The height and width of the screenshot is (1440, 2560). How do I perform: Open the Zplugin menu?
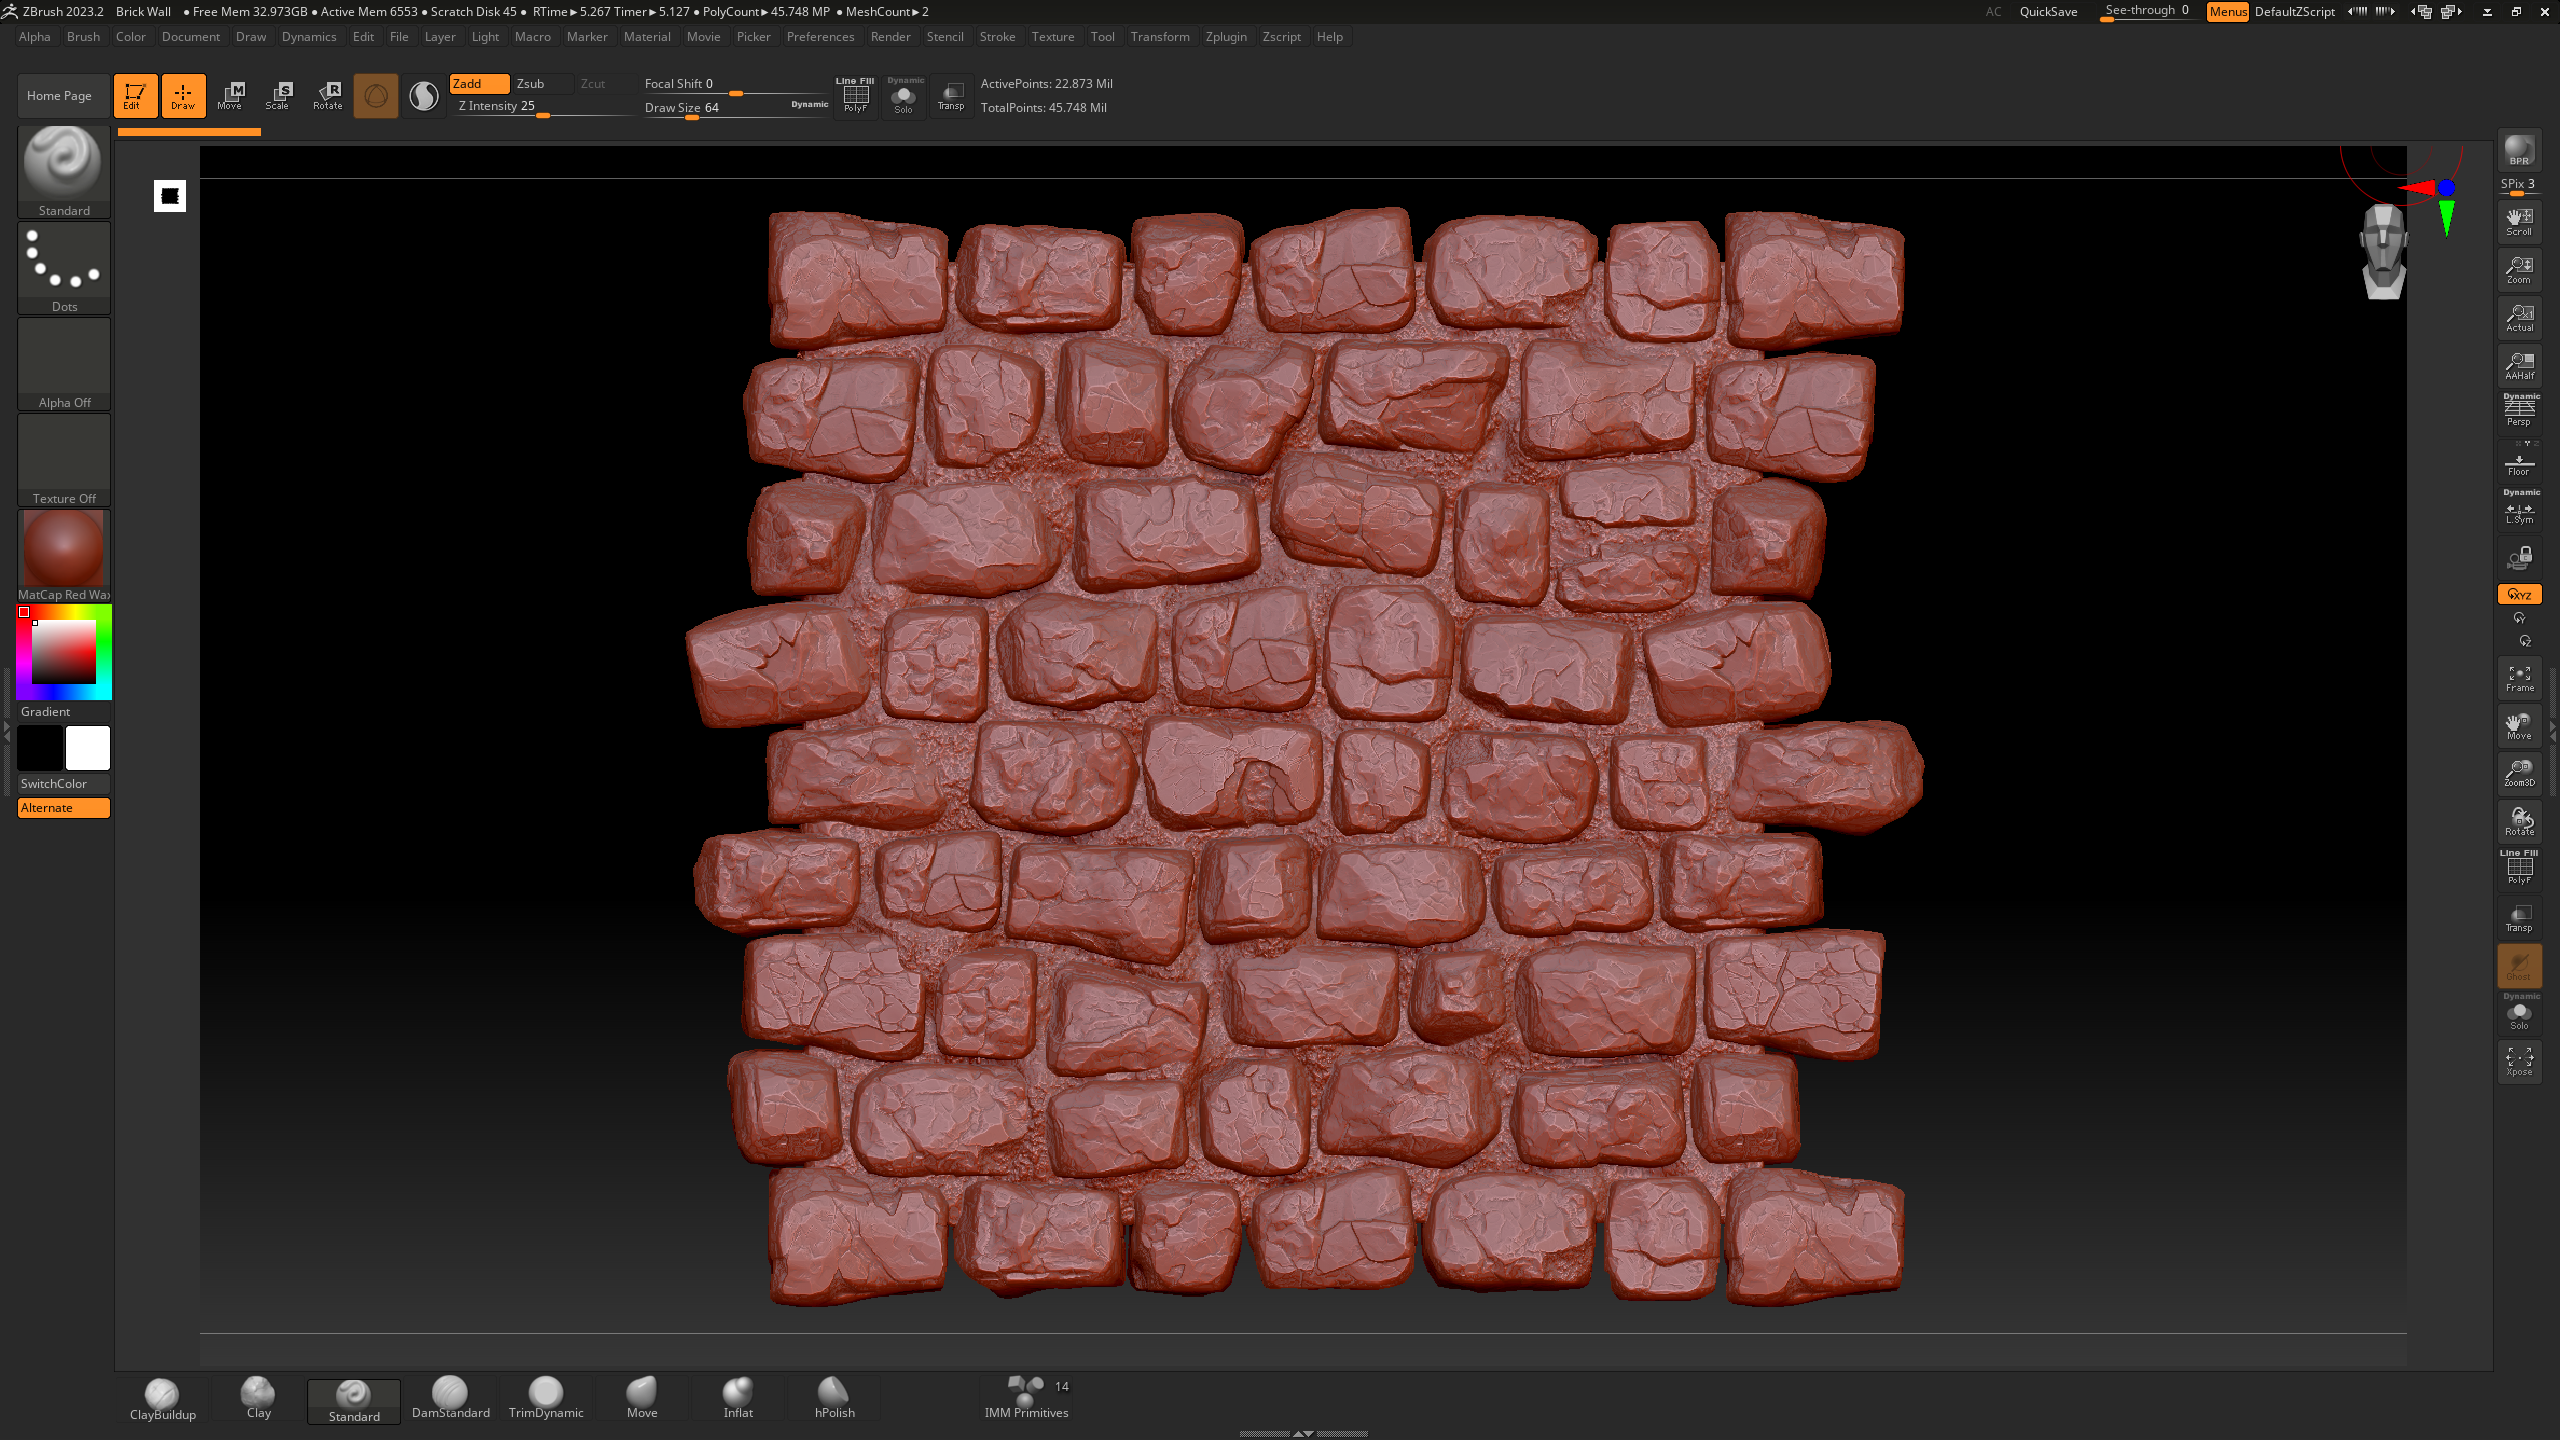click(1226, 37)
